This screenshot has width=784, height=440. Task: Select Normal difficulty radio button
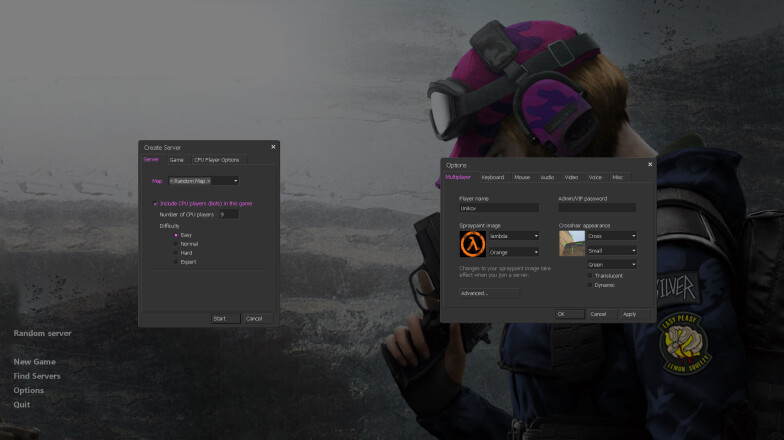176,244
